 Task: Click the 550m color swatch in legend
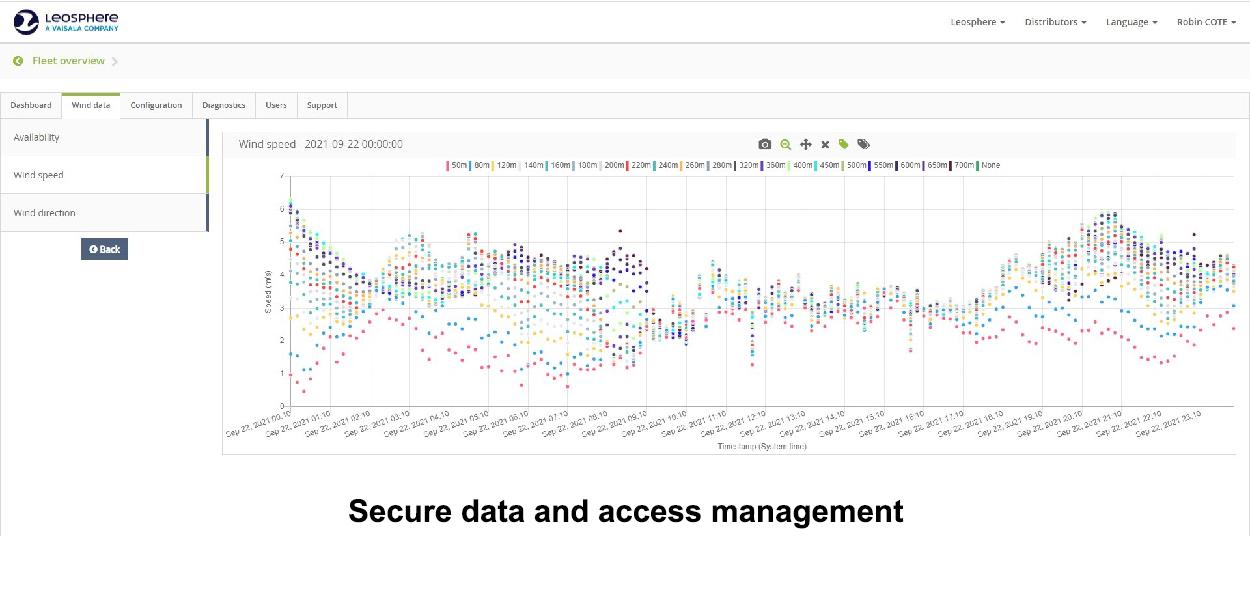(871, 165)
